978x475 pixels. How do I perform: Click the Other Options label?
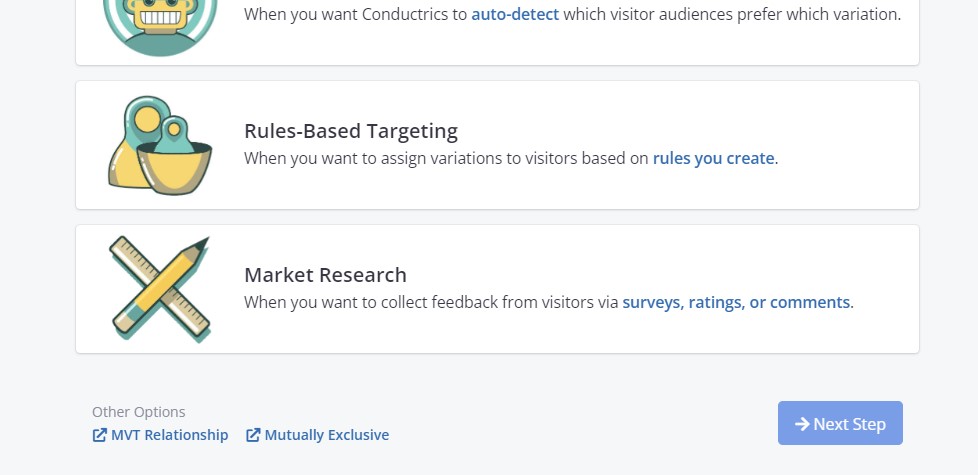point(139,412)
